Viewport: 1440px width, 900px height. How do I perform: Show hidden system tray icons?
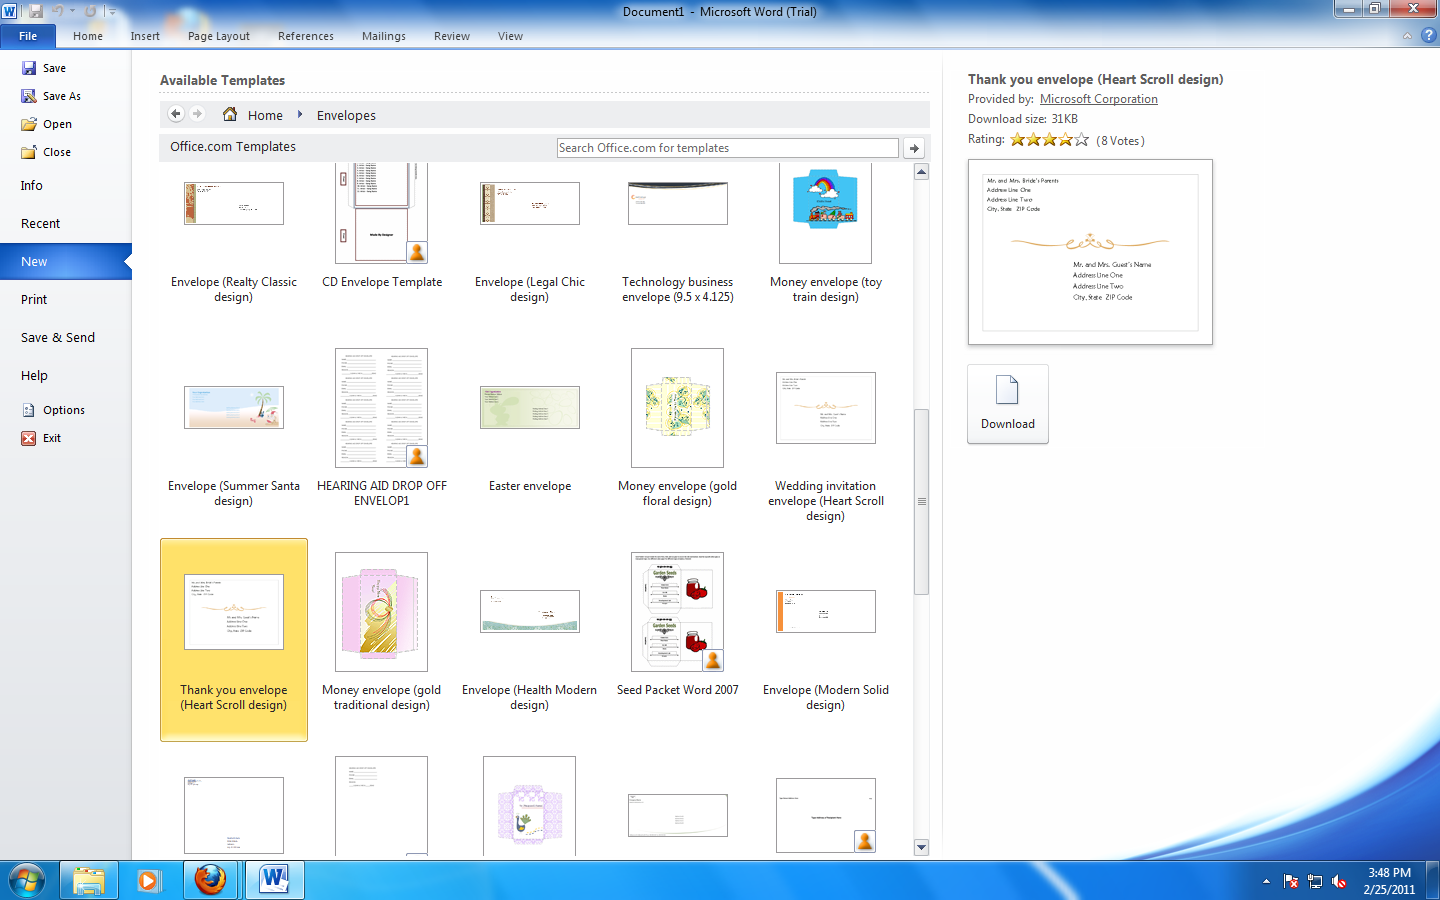pyautogui.click(x=1266, y=881)
